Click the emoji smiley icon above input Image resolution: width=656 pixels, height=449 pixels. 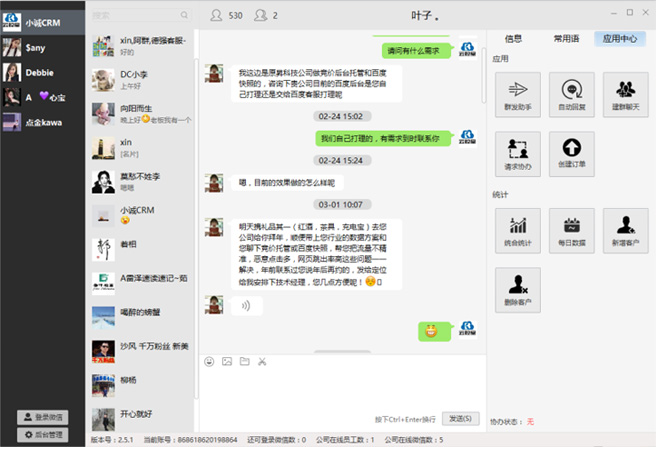(x=209, y=362)
